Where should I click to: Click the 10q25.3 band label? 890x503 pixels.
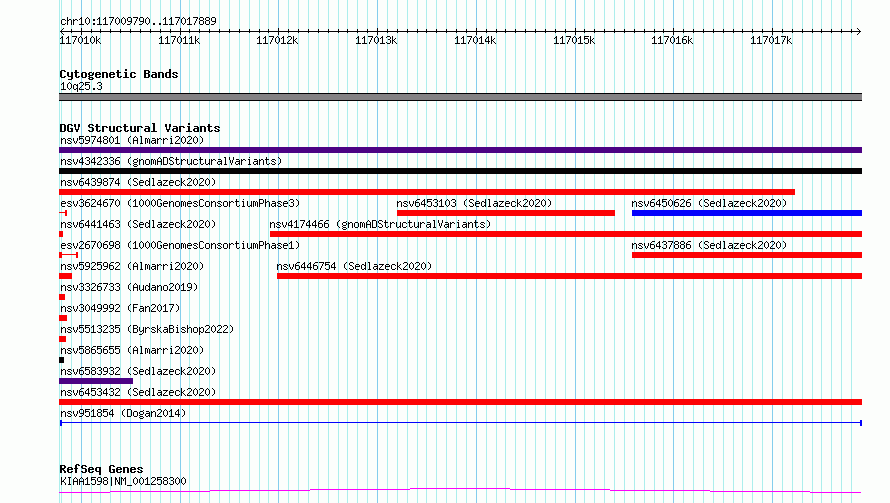coord(81,86)
